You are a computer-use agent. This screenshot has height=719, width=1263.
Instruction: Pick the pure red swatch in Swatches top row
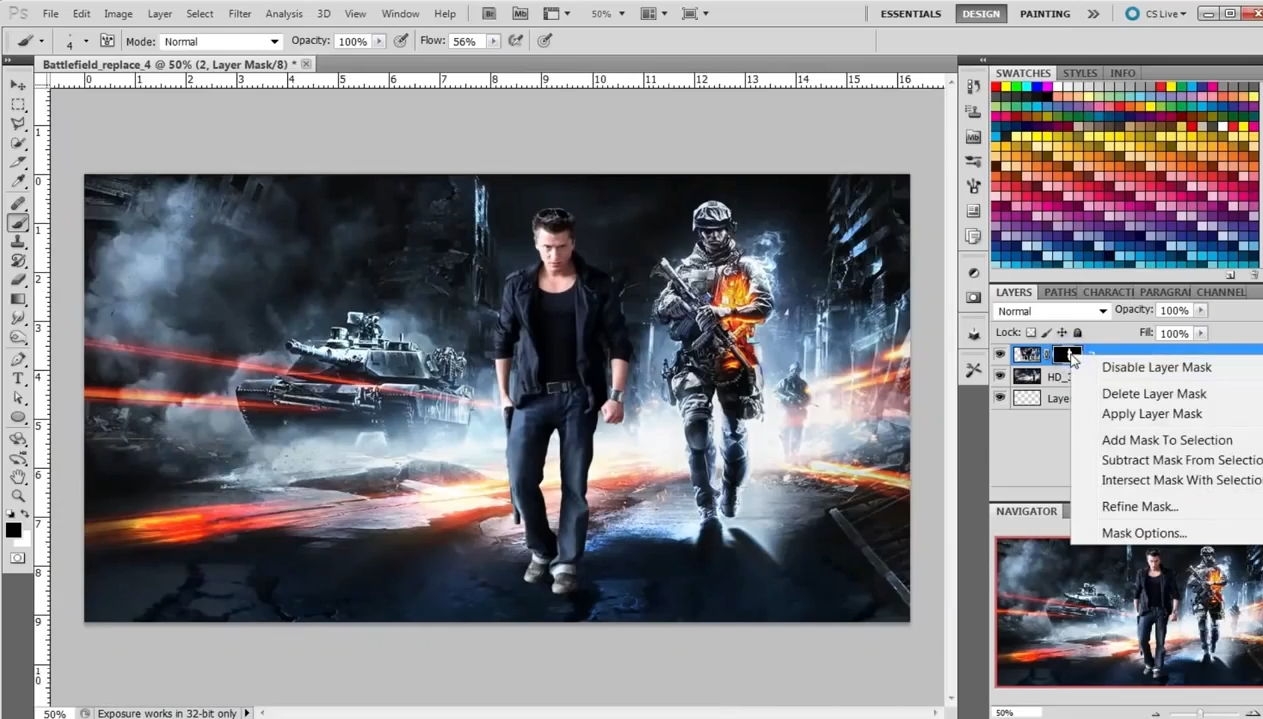[x=997, y=87]
